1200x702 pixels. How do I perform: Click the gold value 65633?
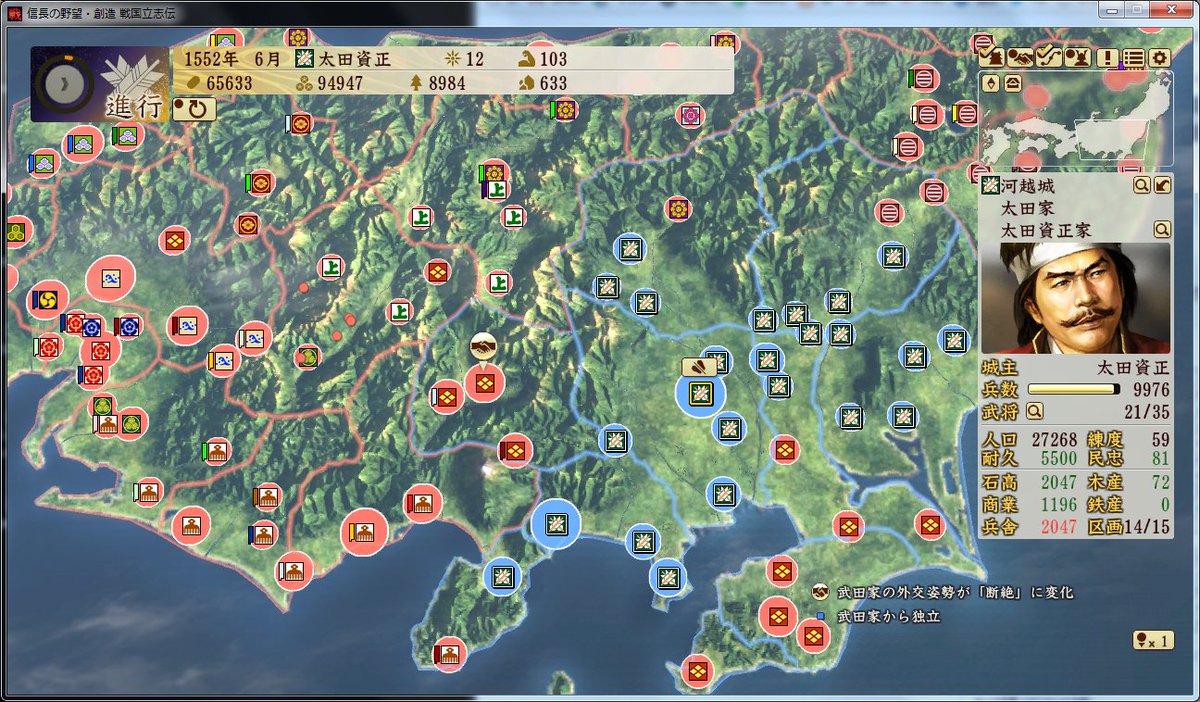point(229,84)
